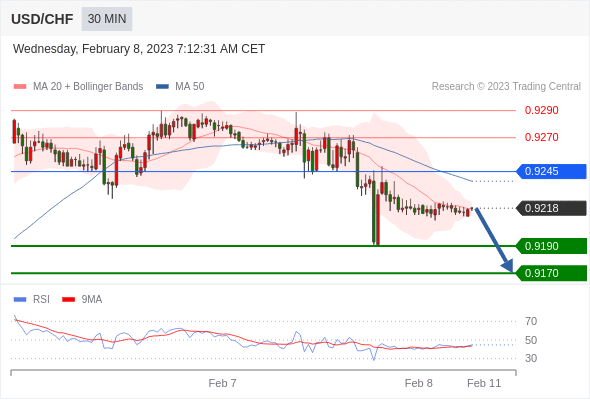Click the RSI 50 level label
Screen dimensions: 590x400
(531, 340)
